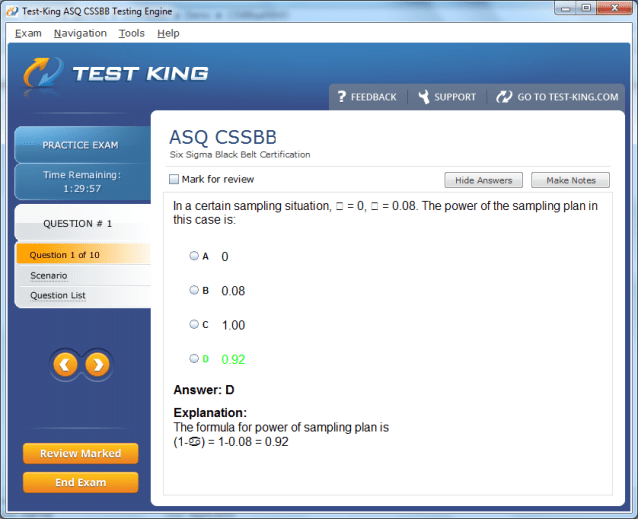This screenshot has height=519, width=638.
Task: Go to next question with right arrow
Action: click(97, 364)
